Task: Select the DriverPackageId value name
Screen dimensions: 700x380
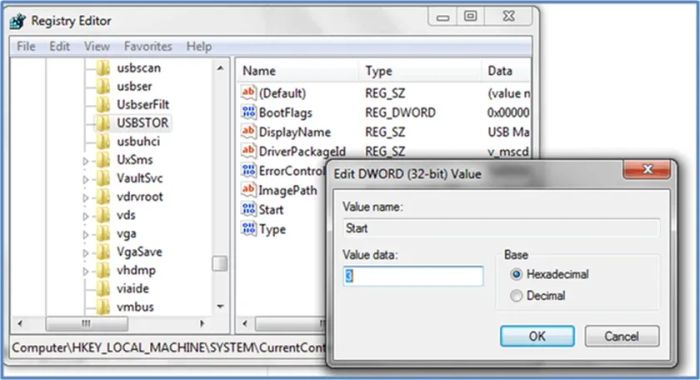Action: click(302, 152)
